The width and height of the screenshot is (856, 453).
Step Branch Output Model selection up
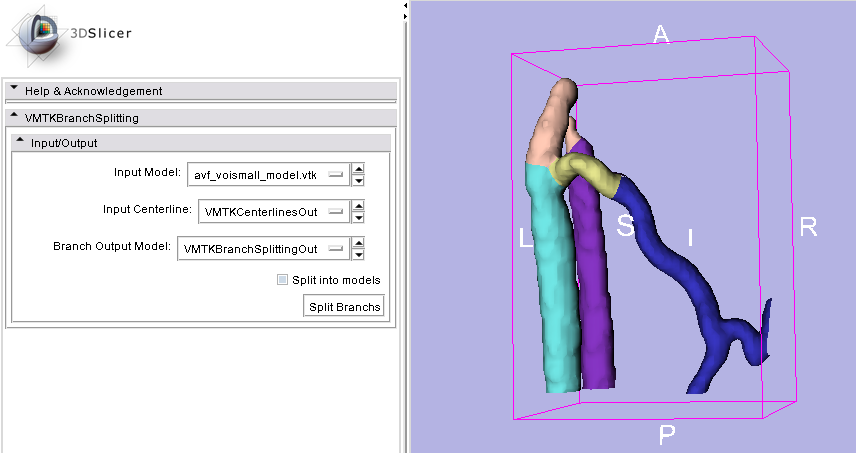pyautogui.click(x=358, y=243)
